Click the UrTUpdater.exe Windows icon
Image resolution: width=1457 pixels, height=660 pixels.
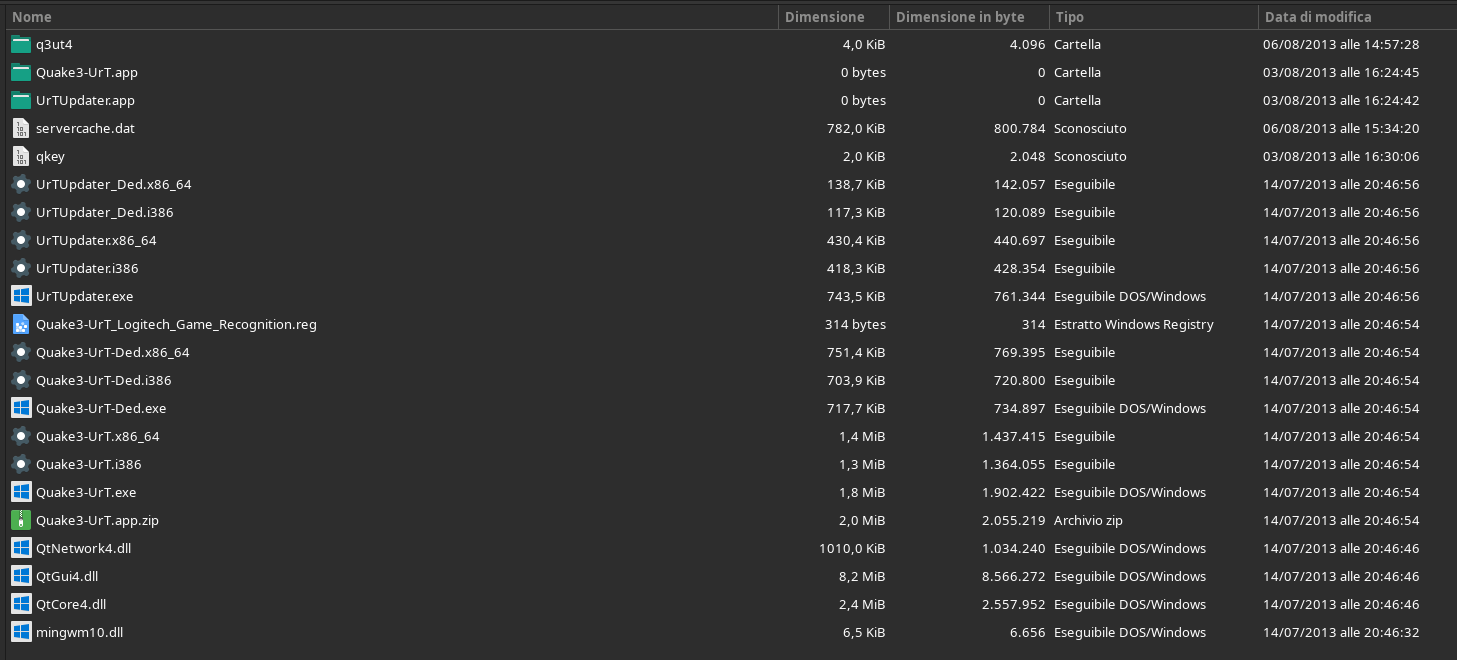[21, 296]
